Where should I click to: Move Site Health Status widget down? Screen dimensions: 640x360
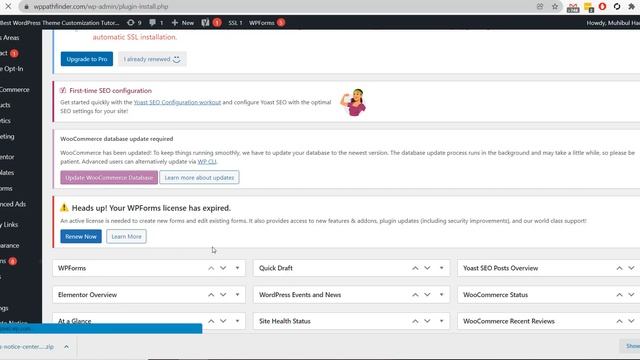pos(427,321)
